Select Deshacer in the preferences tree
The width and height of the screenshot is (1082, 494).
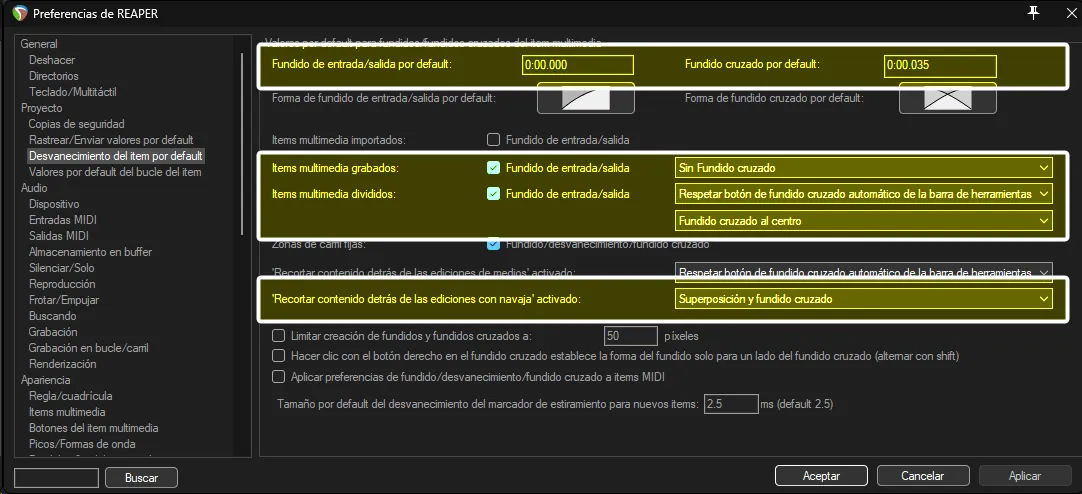(x=52, y=60)
